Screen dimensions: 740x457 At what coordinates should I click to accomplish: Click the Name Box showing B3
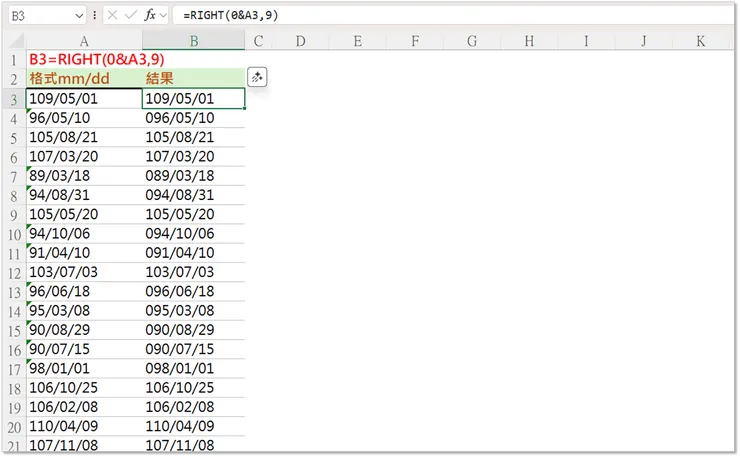pos(42,16)
